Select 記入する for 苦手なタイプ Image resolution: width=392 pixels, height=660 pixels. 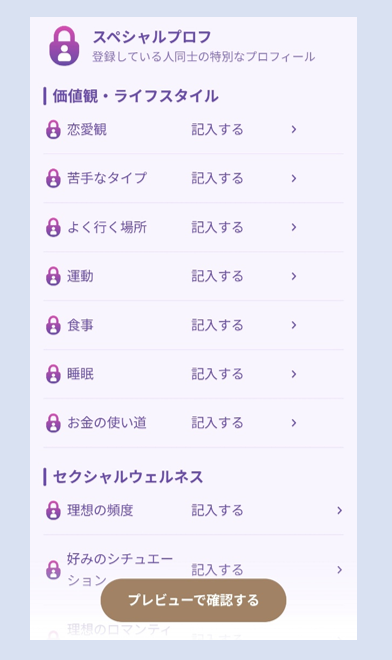click(217, 178)
